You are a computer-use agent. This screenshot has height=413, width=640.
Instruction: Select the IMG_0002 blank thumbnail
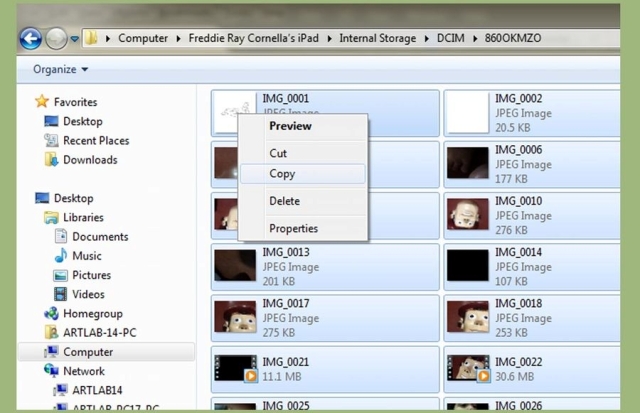468,113
